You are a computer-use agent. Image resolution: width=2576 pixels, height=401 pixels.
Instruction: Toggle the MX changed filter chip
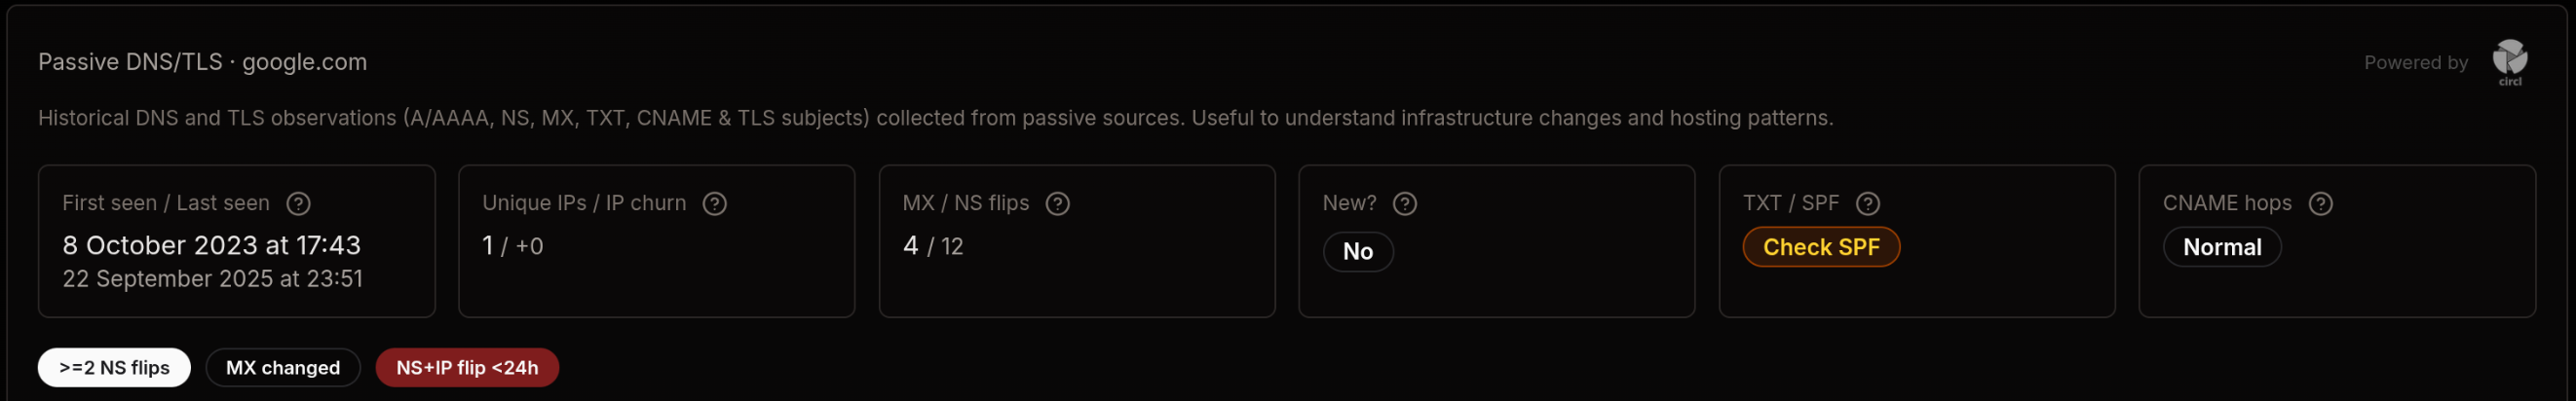[282, 367]
